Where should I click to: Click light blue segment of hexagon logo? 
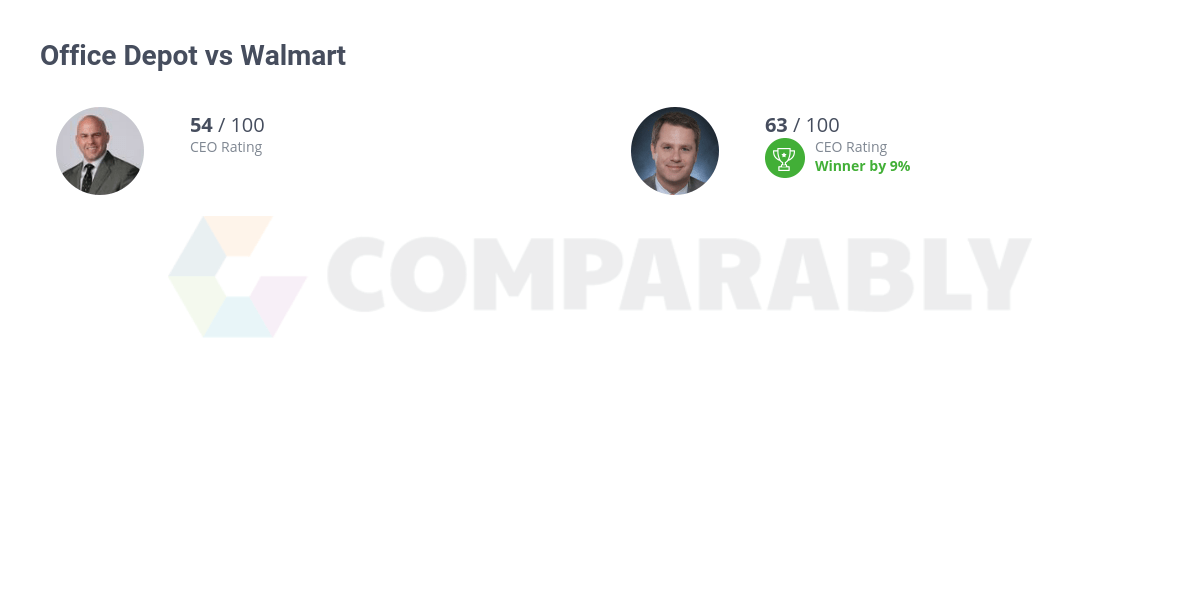pyautogui.click(x=238, y=317)
